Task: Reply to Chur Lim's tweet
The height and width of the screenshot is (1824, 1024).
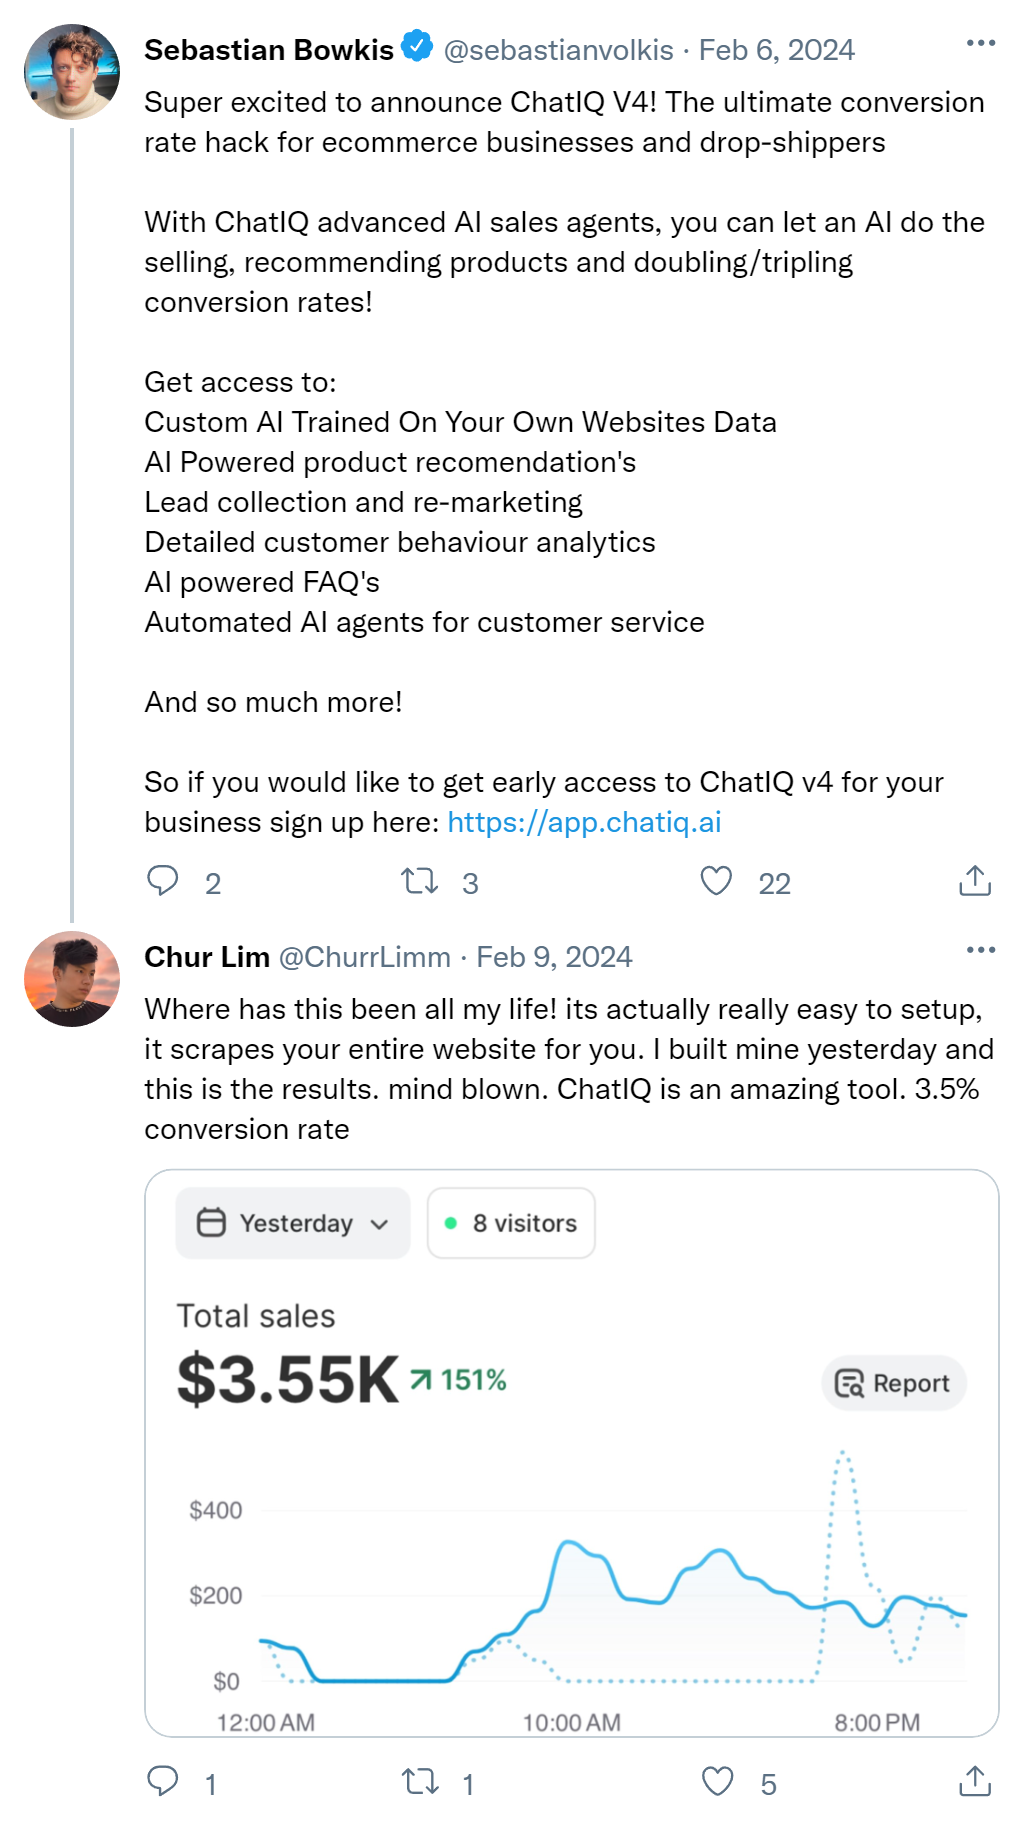Action: click(163, 1781)
